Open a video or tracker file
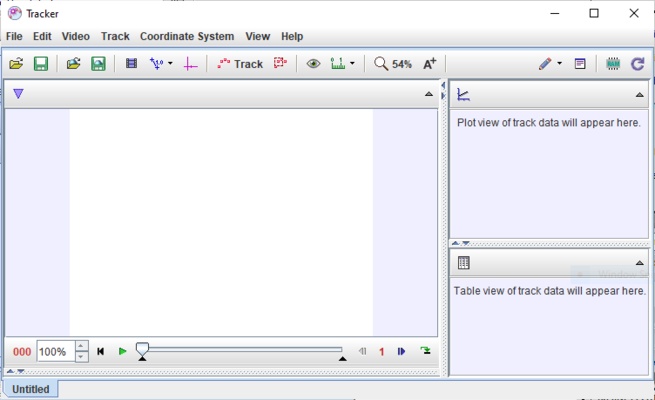The height and width of the screenshot is (400, 655). [16, 64]
